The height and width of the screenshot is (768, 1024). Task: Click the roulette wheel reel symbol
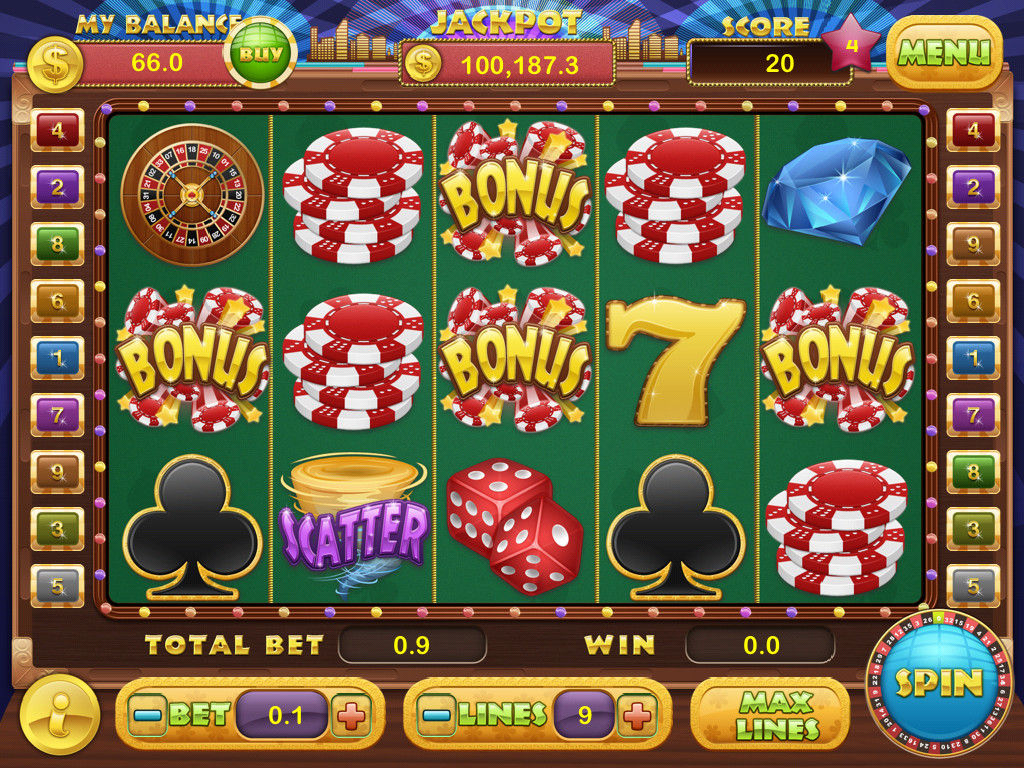pos(192,194)
